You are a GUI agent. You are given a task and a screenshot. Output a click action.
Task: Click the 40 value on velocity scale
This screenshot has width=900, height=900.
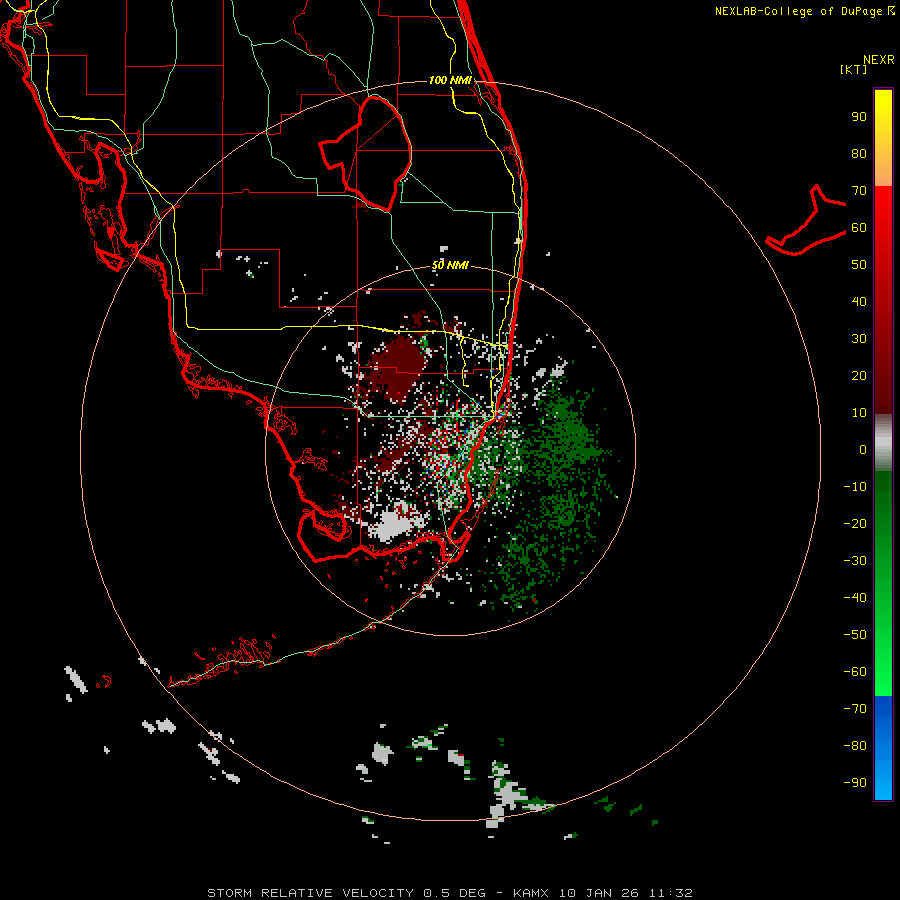859,301
